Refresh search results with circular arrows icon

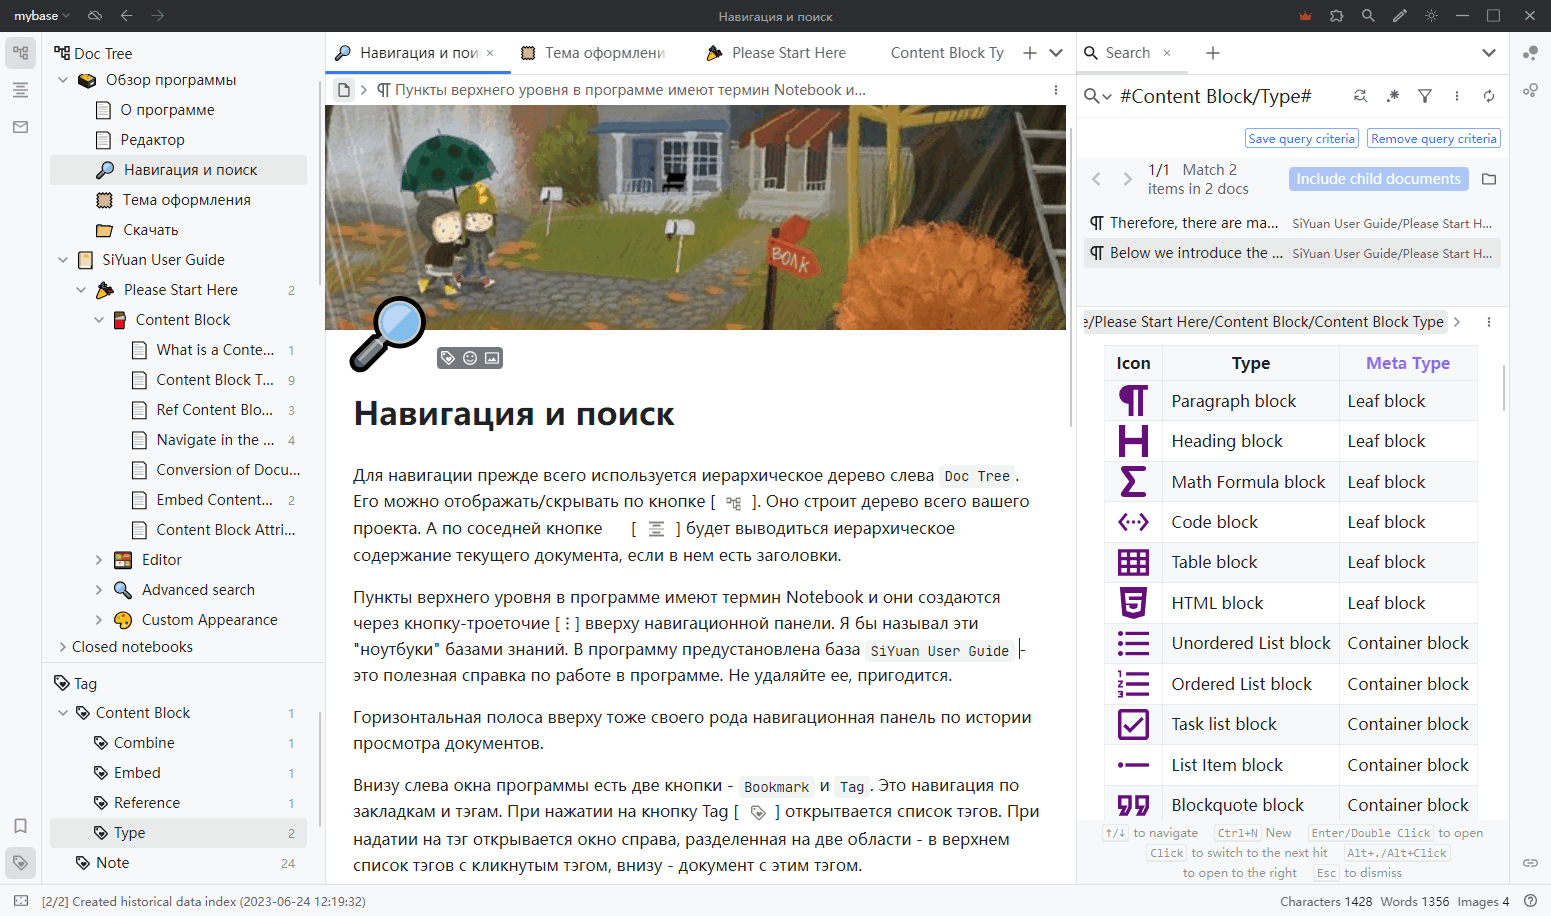click(x=1489, y=96)
